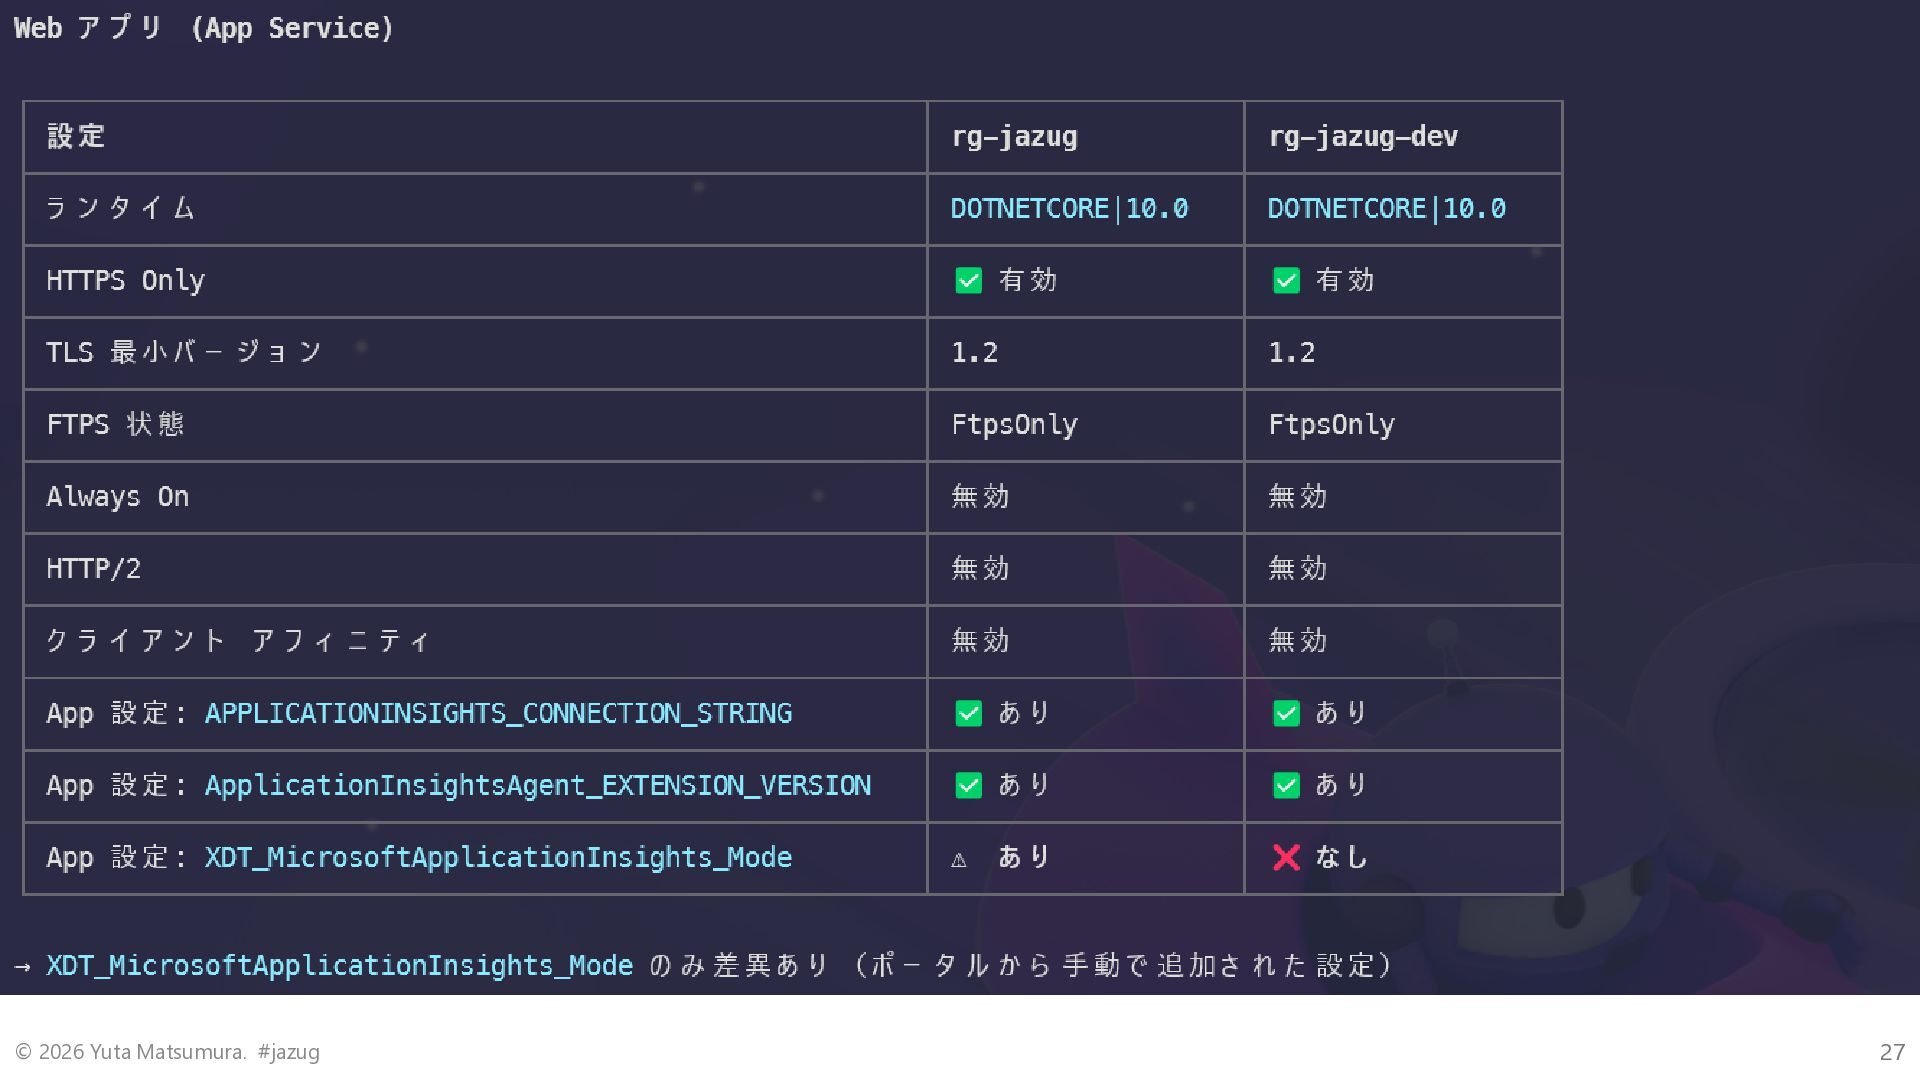Click slide page number 27
The height and width of the screenshot is (1080, 1920).
(x=1891, y=1052)
